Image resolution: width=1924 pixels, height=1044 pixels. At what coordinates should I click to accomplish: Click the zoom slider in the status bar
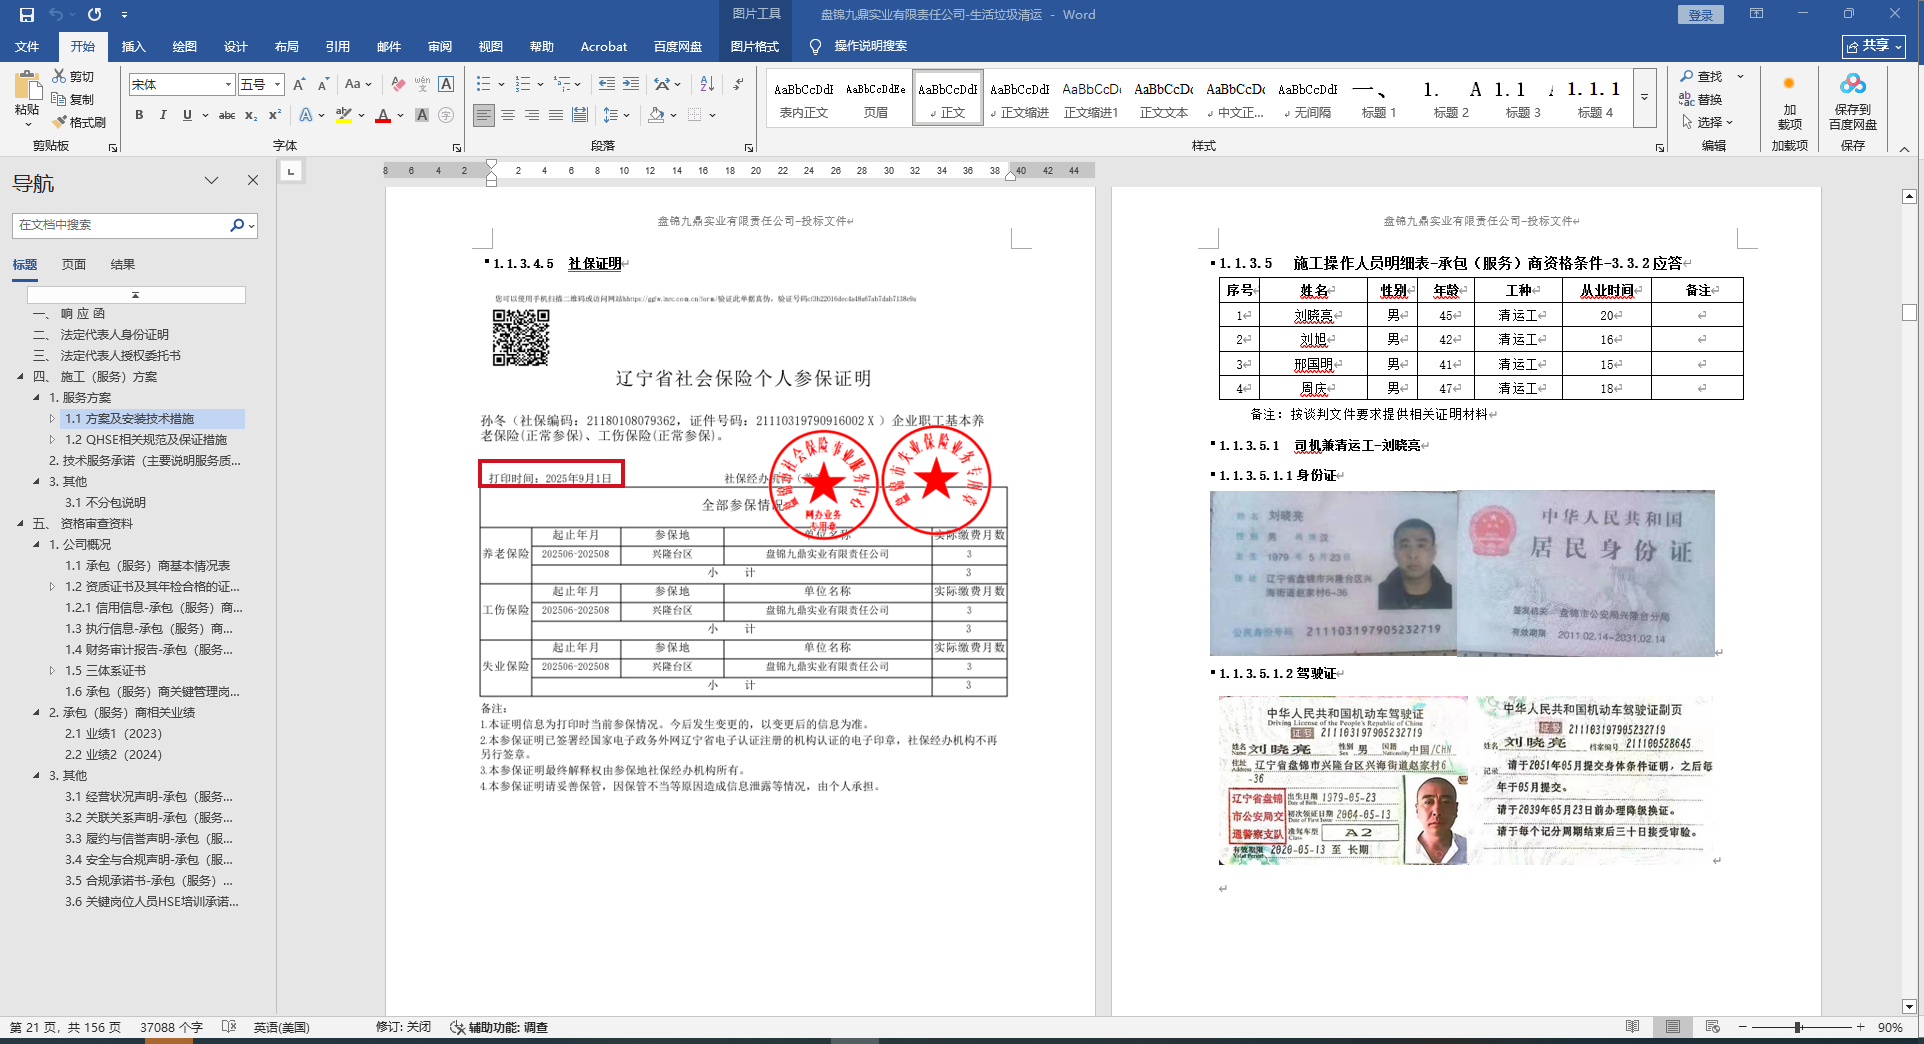(1799, 1027)
